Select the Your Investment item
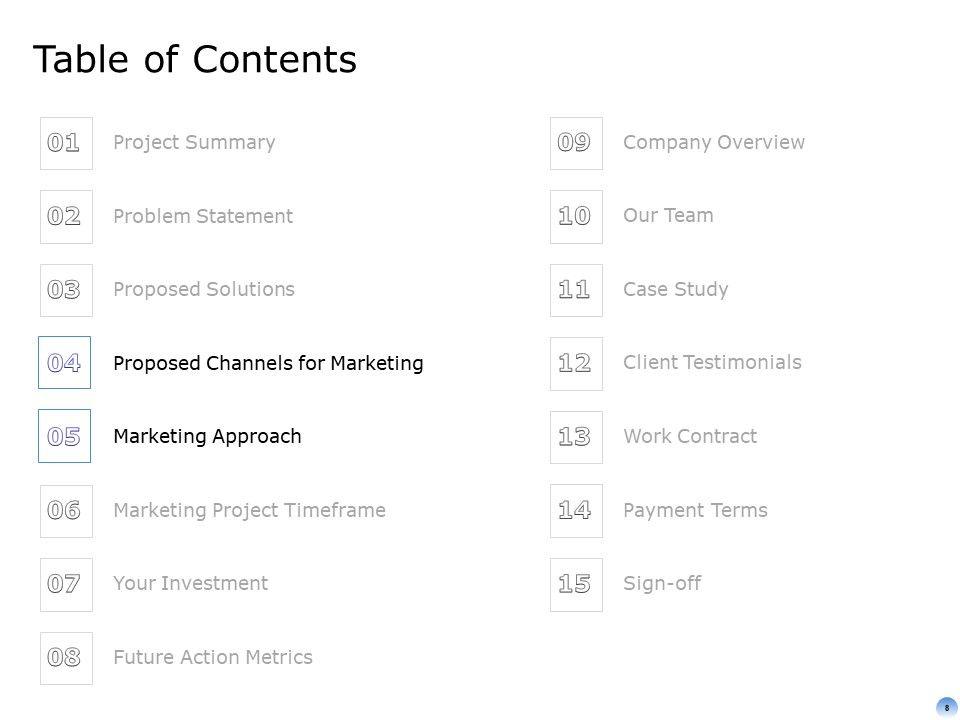The height and width of the screenshot is (720, 960). point(190,583)
